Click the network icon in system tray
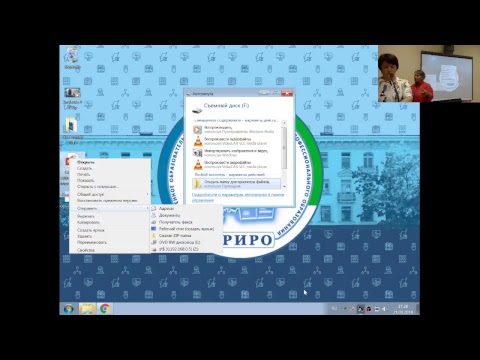 (x=377, y=309)
